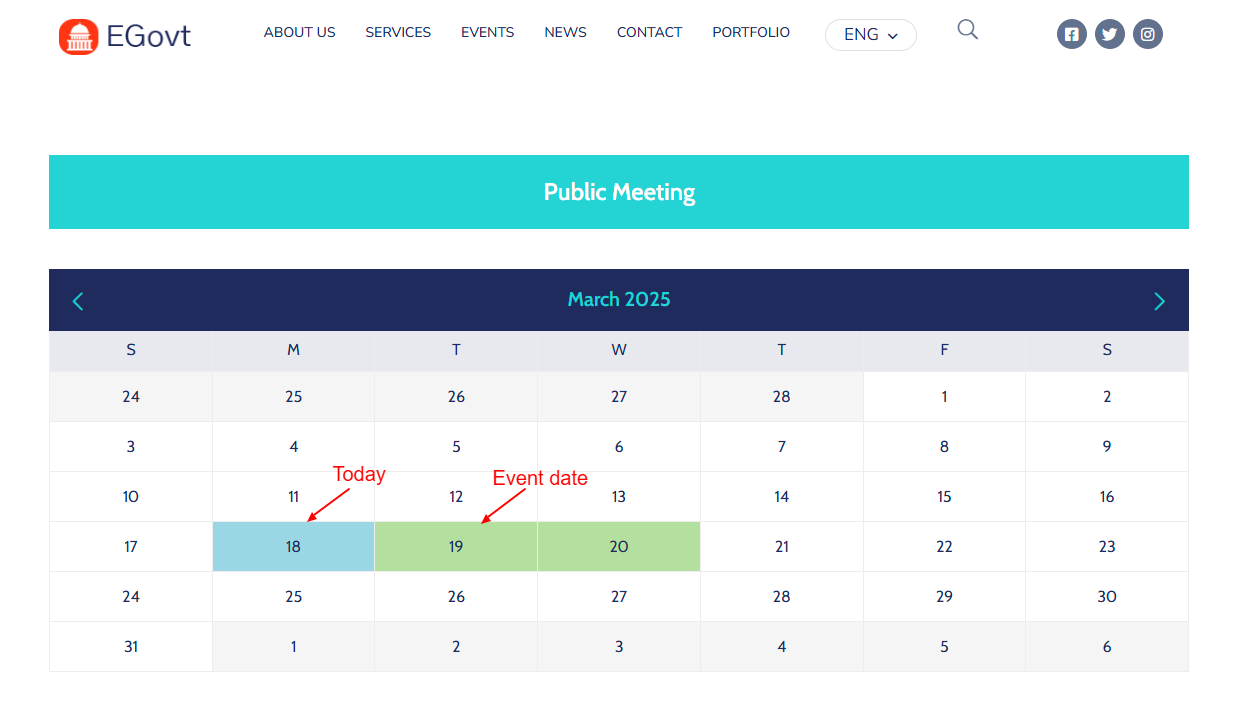1236x707 pixels.
Task: Open the search magnifier icon
Action: click(x=967, y=29)
